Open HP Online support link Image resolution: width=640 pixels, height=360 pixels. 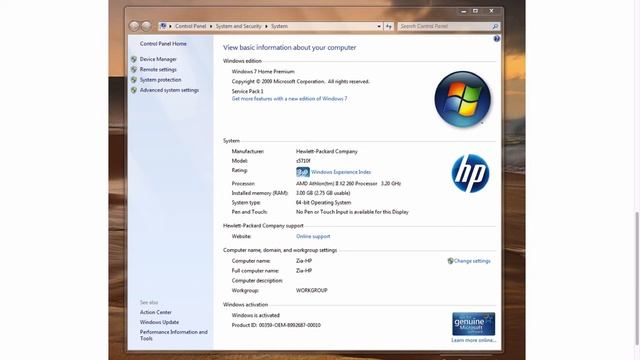313,236
